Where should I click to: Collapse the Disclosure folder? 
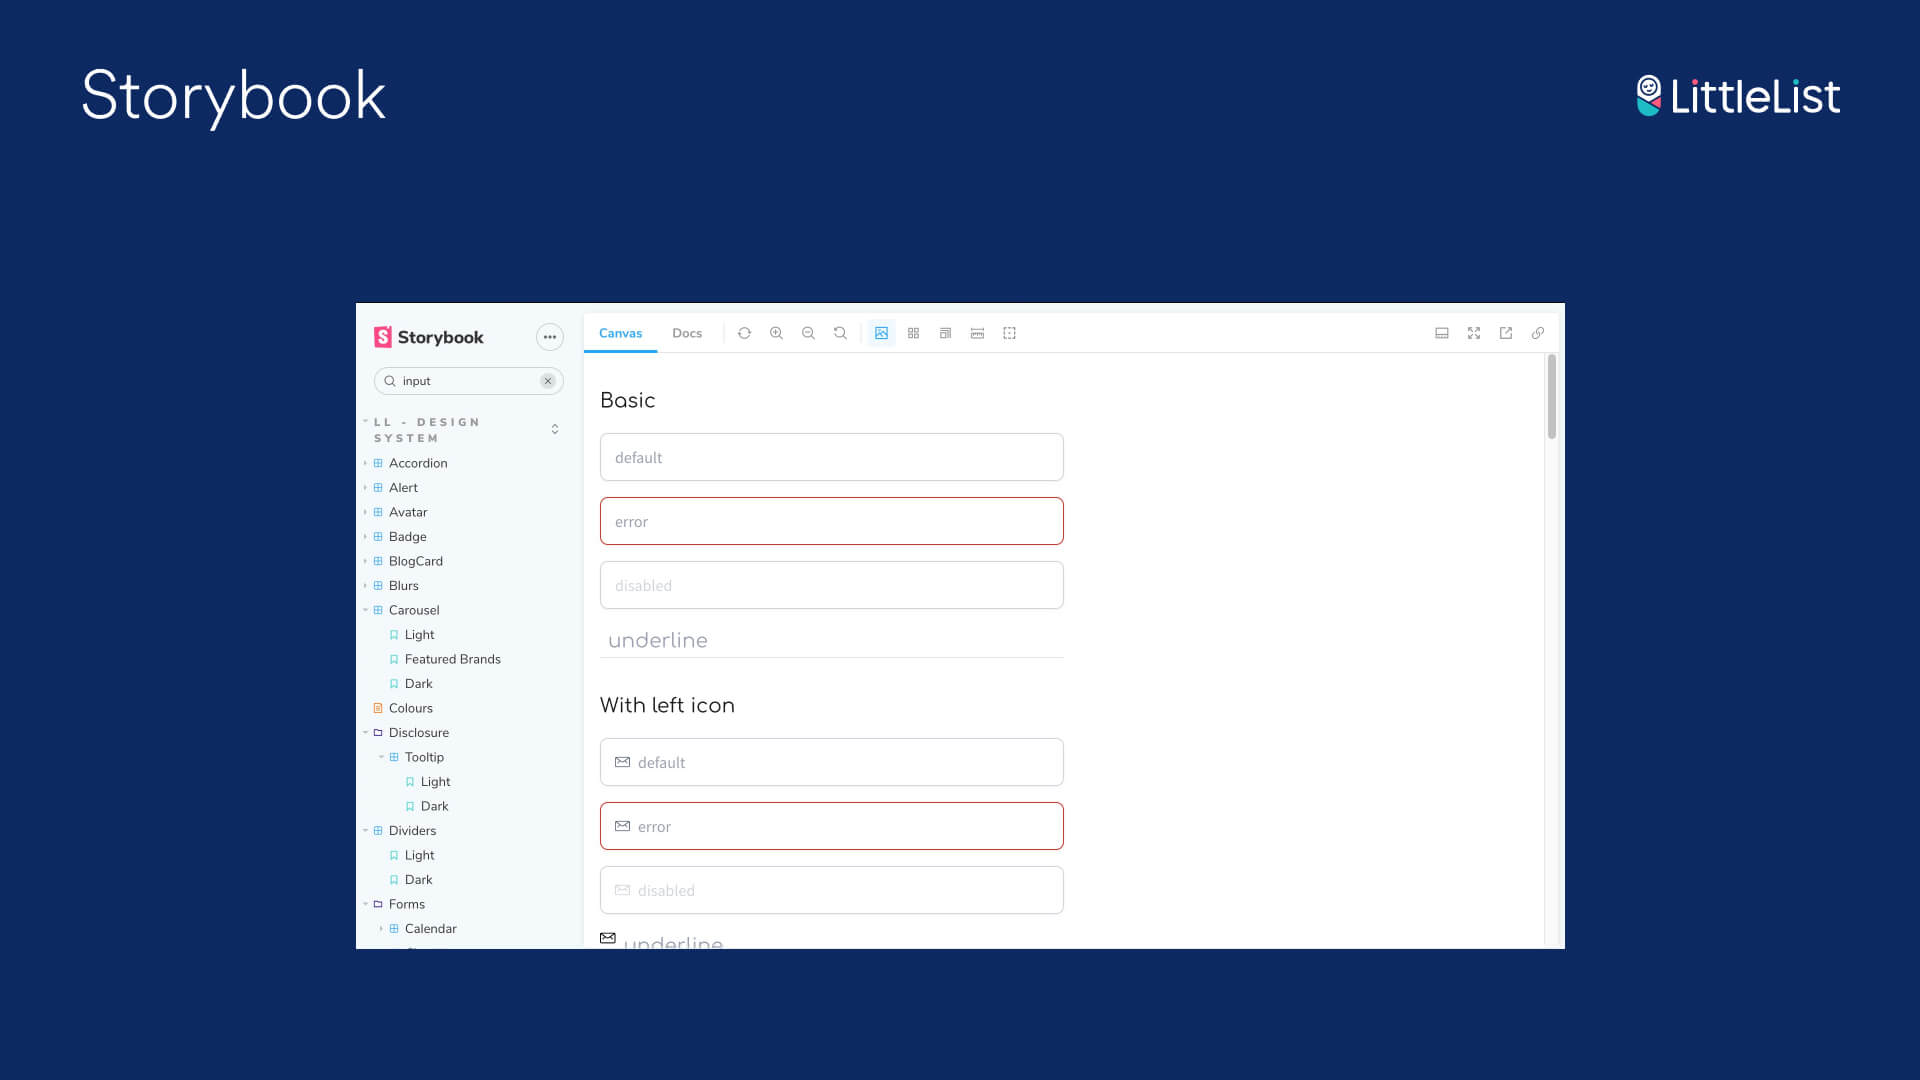(418, 733)
